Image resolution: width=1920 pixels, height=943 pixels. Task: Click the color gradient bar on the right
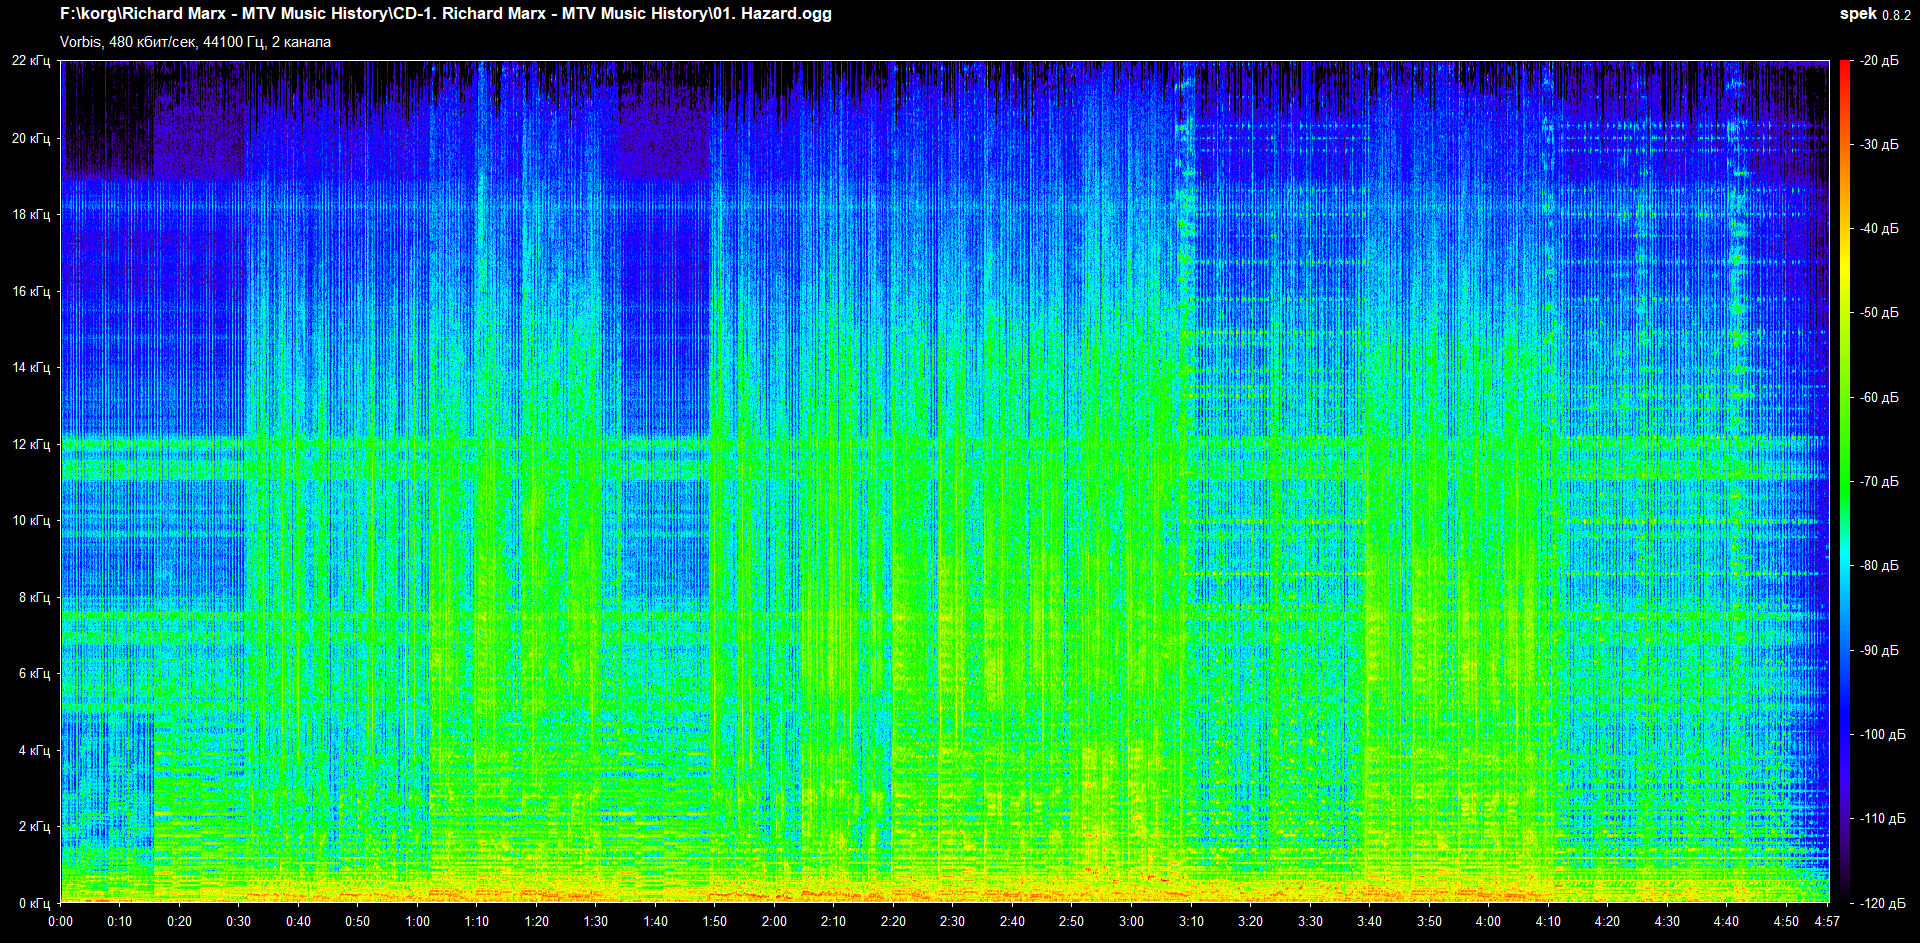click(x=1844, y=480)
